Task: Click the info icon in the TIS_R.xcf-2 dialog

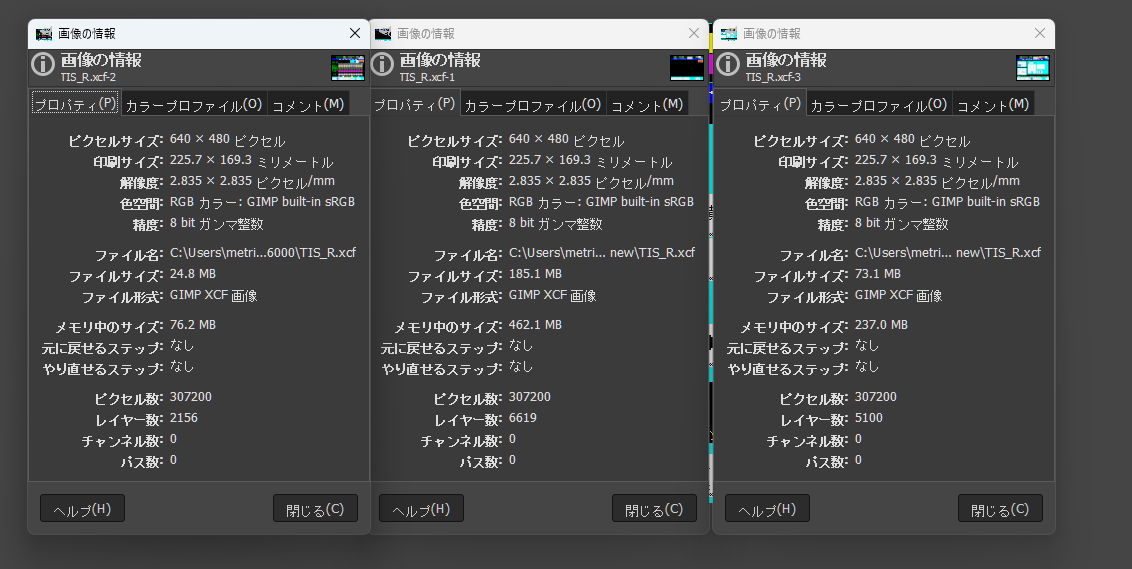Action: (x=43, y=64)
